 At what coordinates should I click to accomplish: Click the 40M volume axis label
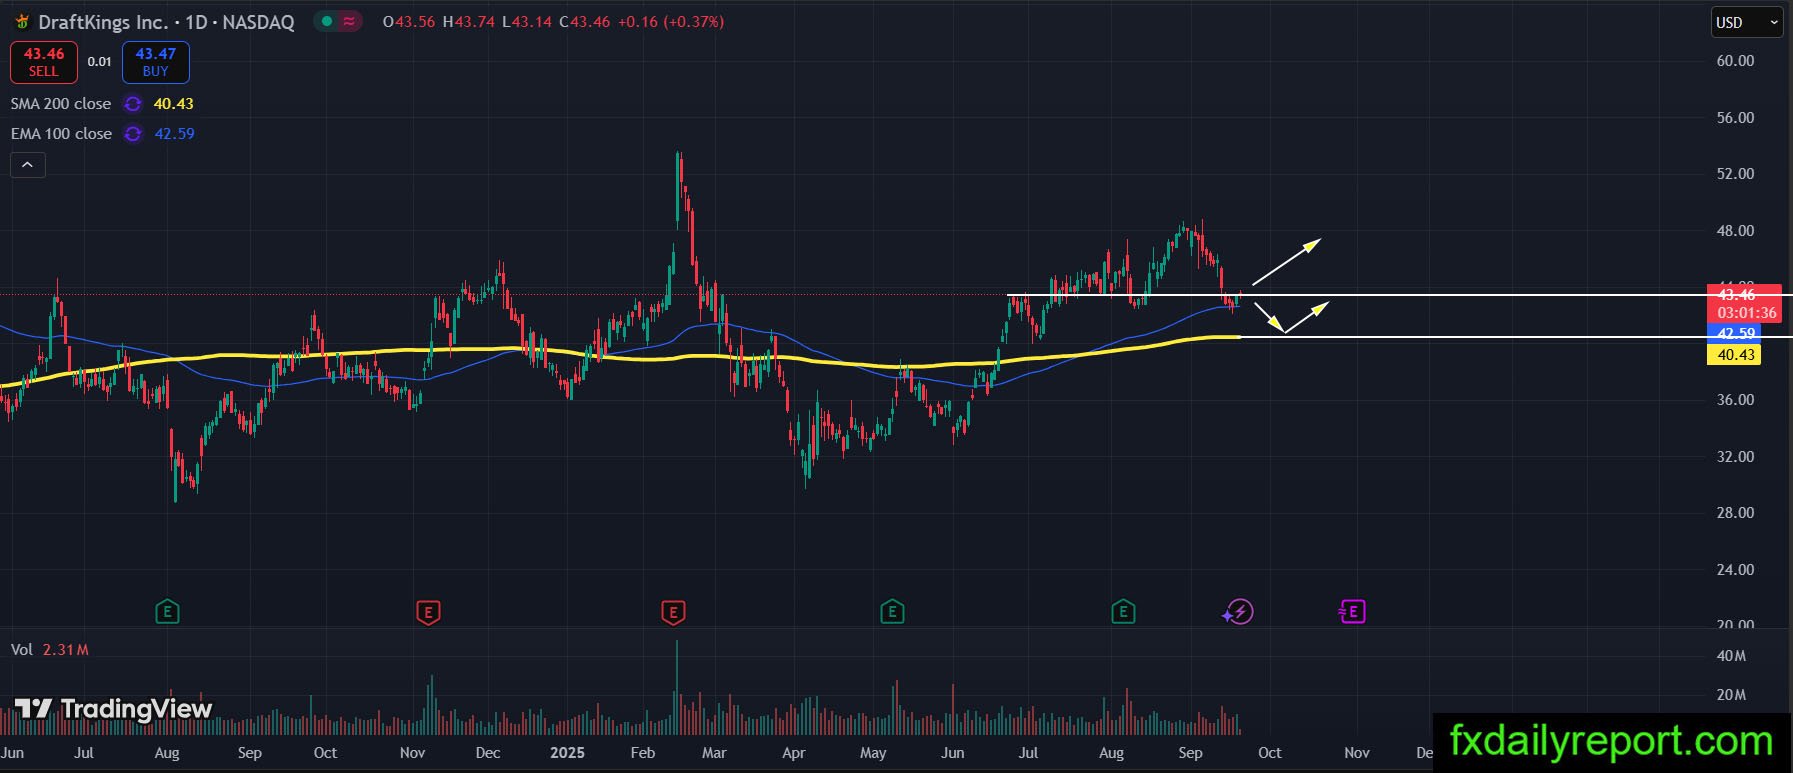[1731, 656]
